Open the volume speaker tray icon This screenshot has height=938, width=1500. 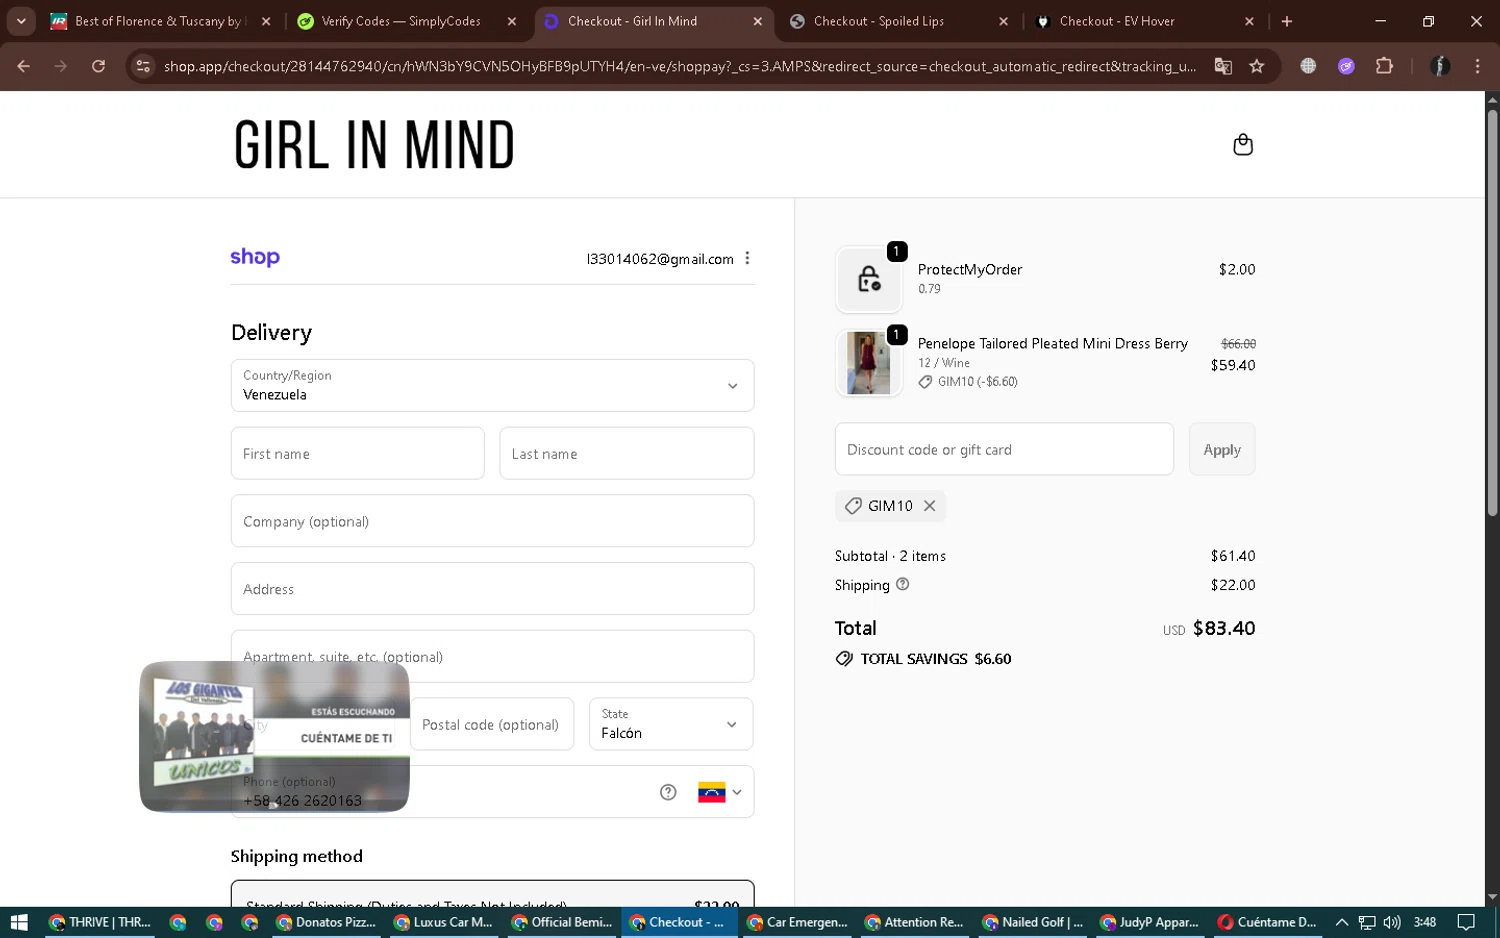tap(1392, 922)
